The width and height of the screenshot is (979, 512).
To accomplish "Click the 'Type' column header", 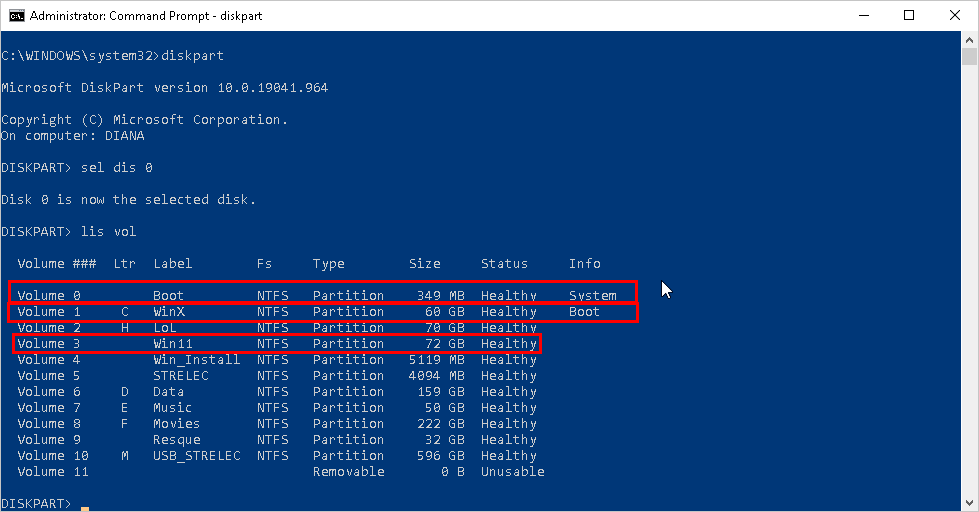I will point(328,263).
